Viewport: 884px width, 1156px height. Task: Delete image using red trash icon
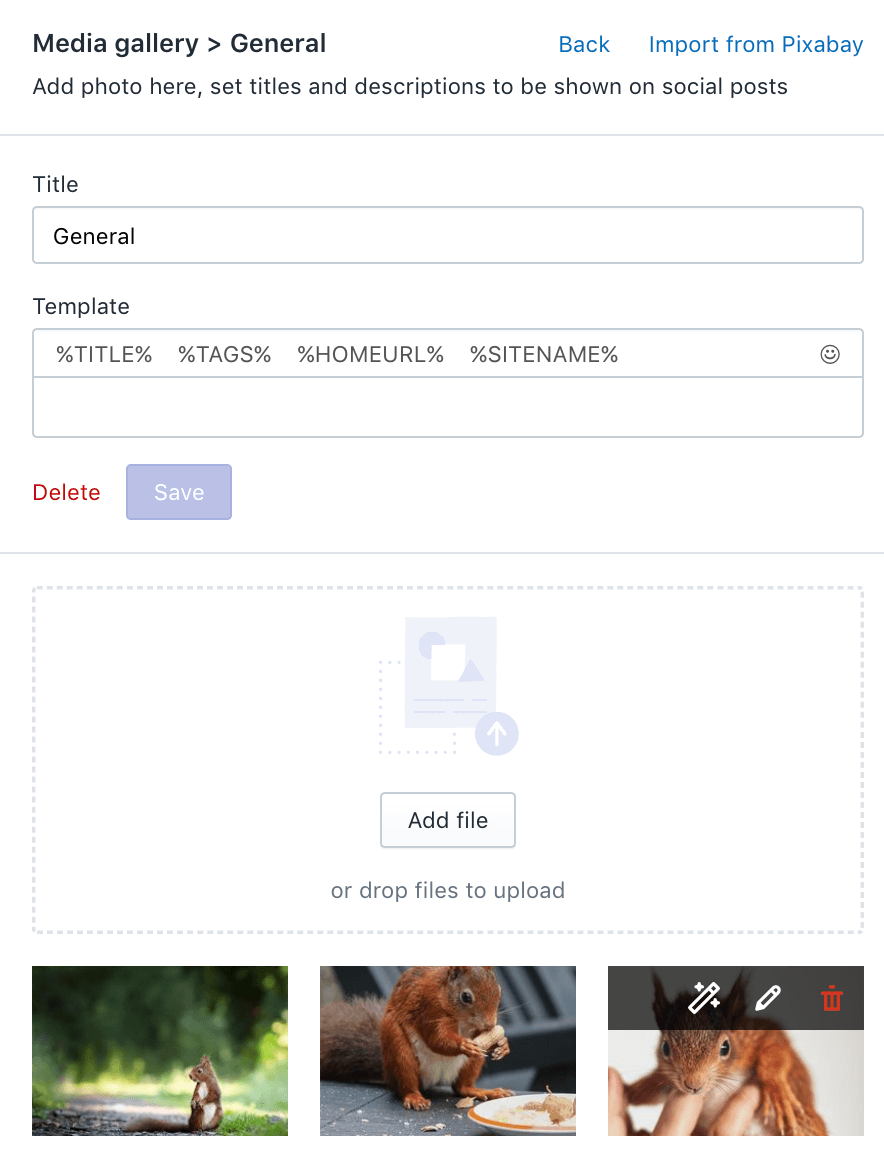click(x=832, y=998)
